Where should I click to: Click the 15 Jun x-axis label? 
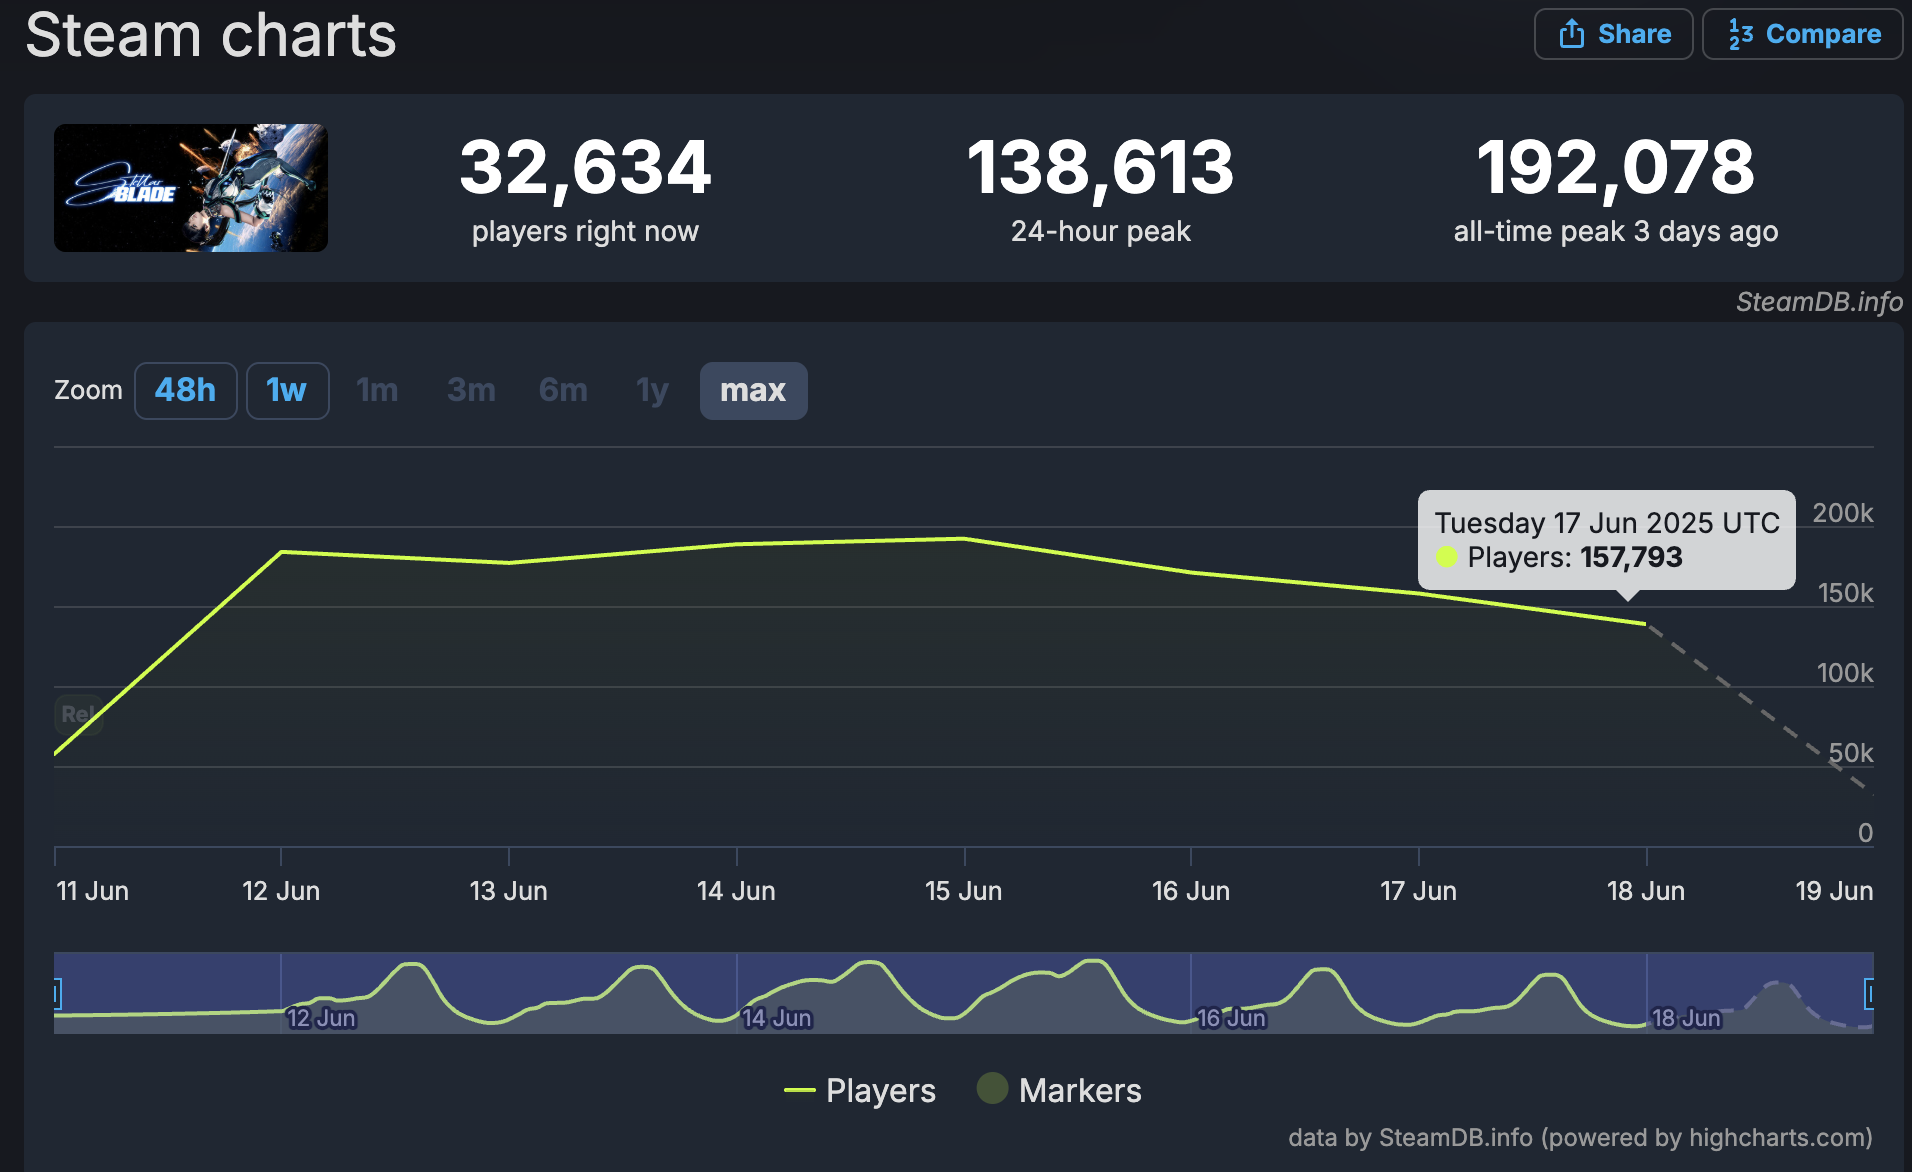click(x=963, y=891)
